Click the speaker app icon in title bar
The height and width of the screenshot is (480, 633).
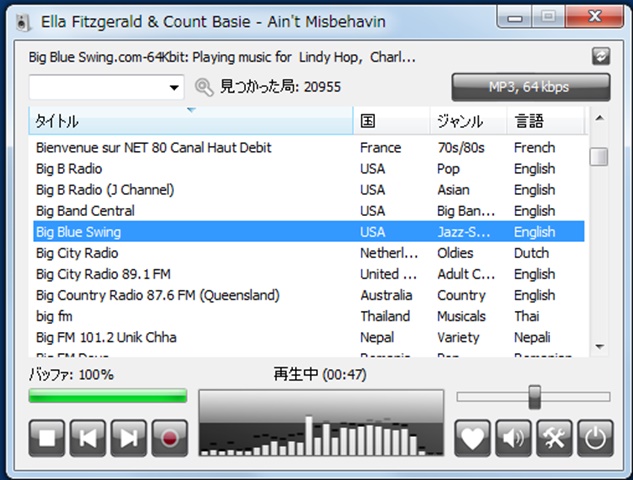coord(23,22)
